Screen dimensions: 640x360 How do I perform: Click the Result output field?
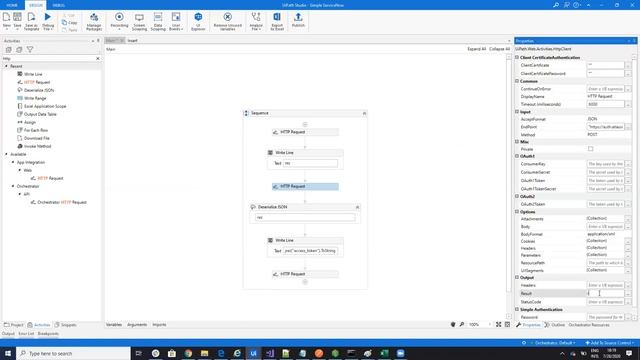pyautogui.click(x=605, y=293)
